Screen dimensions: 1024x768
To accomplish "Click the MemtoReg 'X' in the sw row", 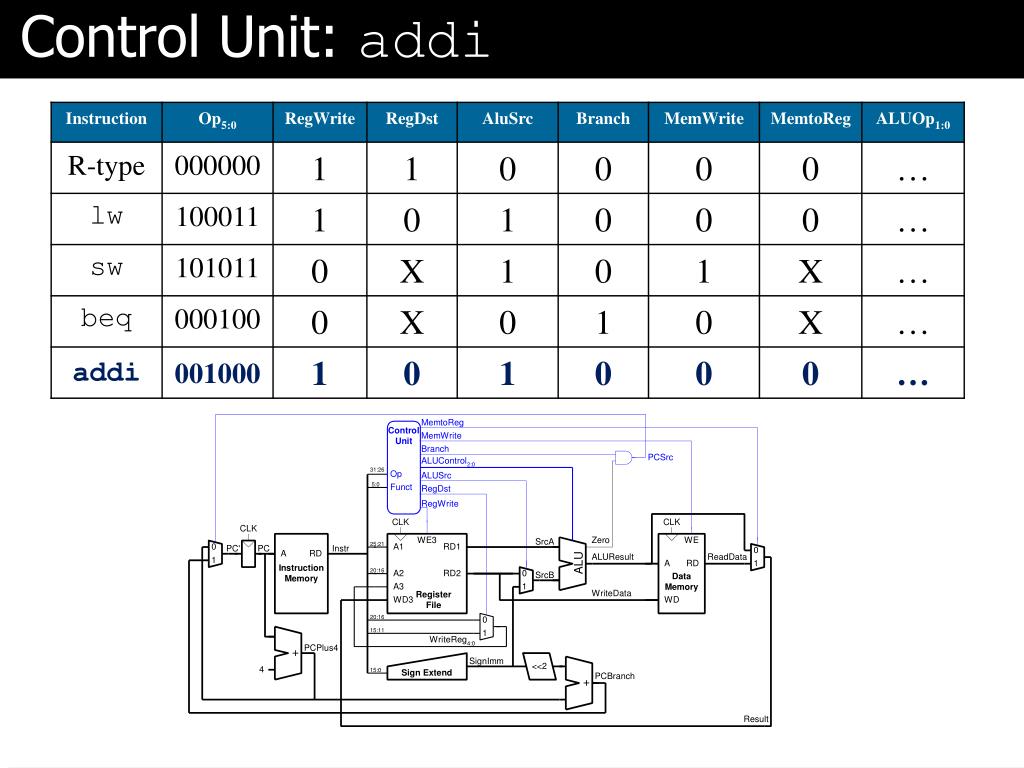I will (810, 271).
